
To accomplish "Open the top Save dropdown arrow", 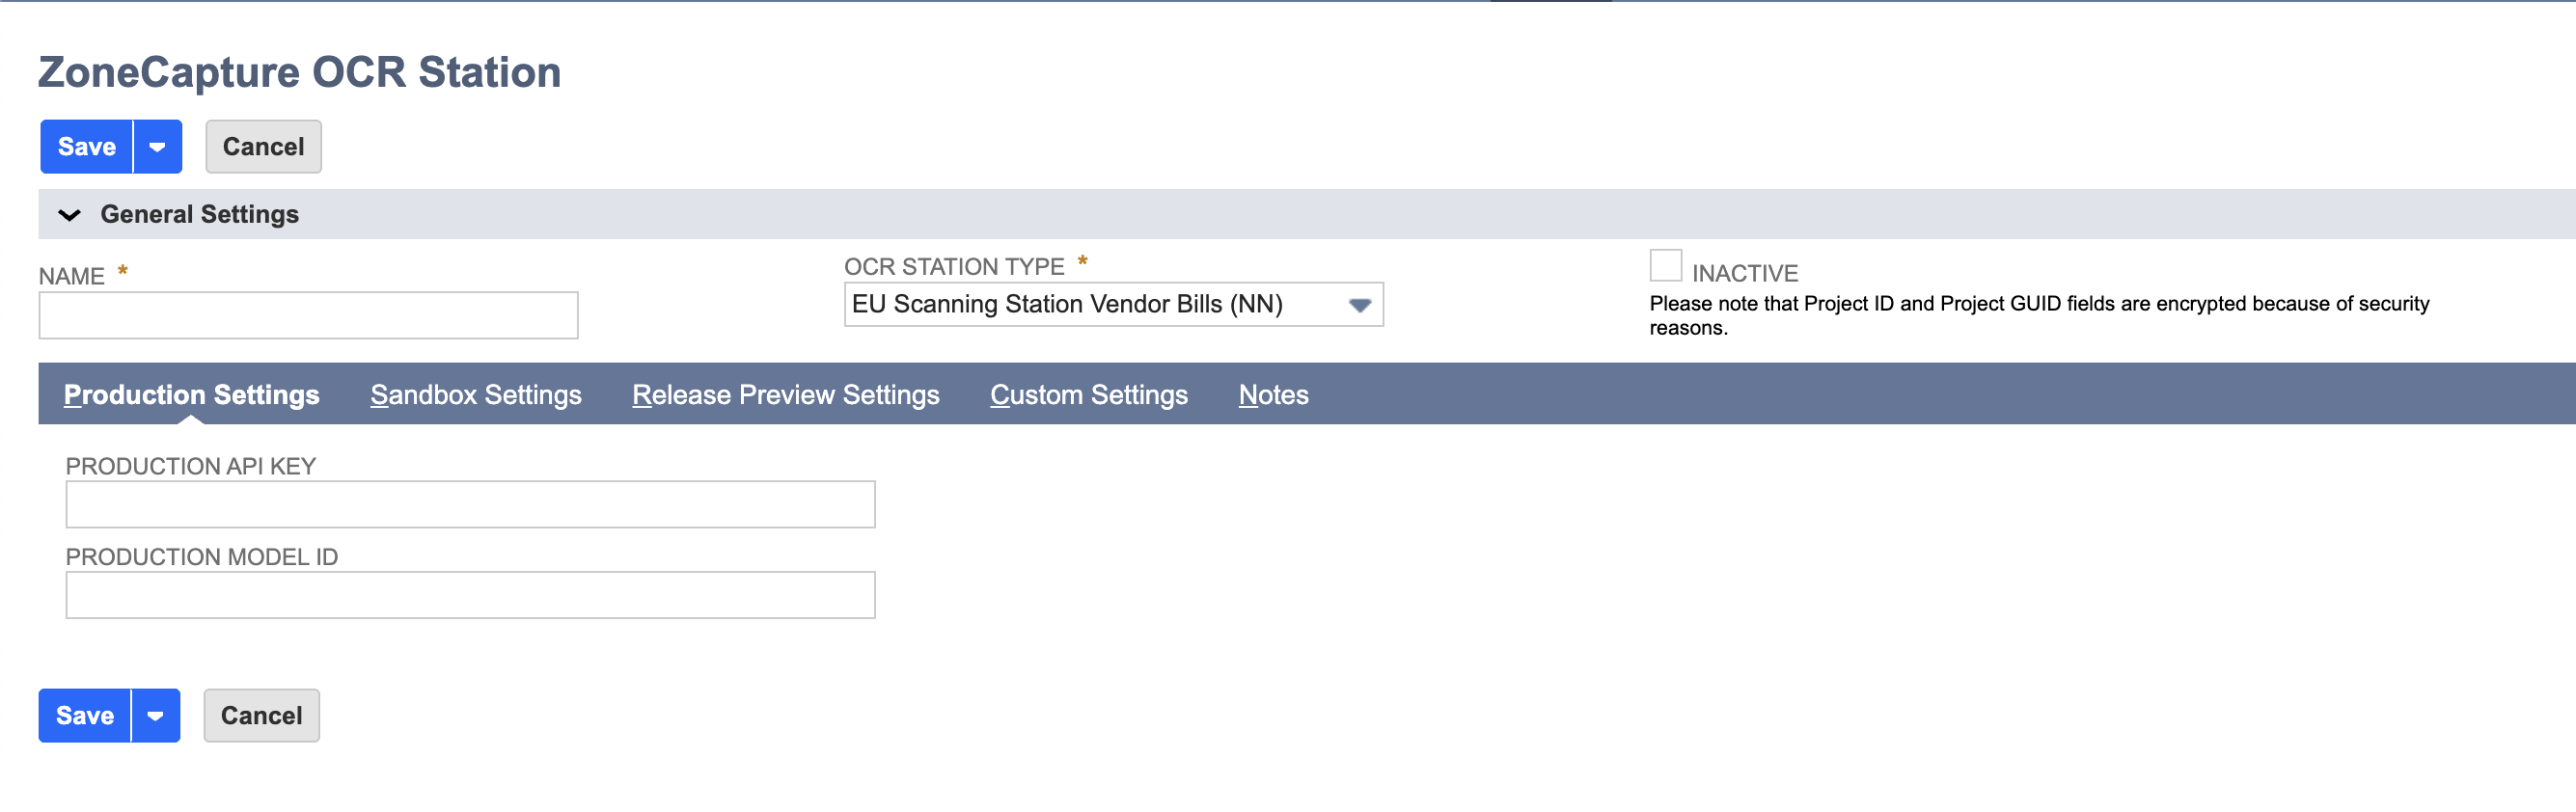I will 158,147.
